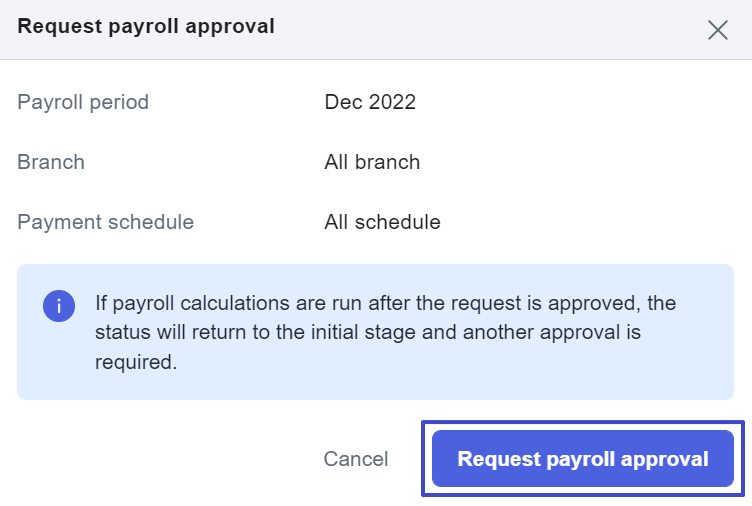Click blank footer area left of Cancel

click(x=160, y=459)
